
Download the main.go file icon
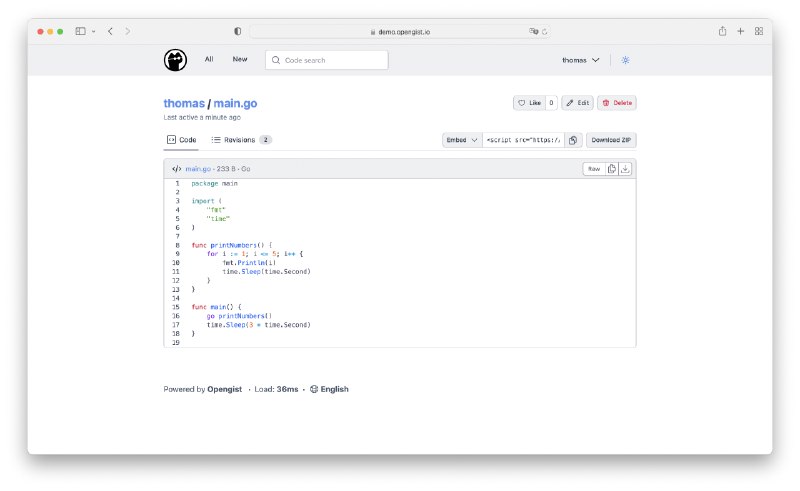click(626, 169)
